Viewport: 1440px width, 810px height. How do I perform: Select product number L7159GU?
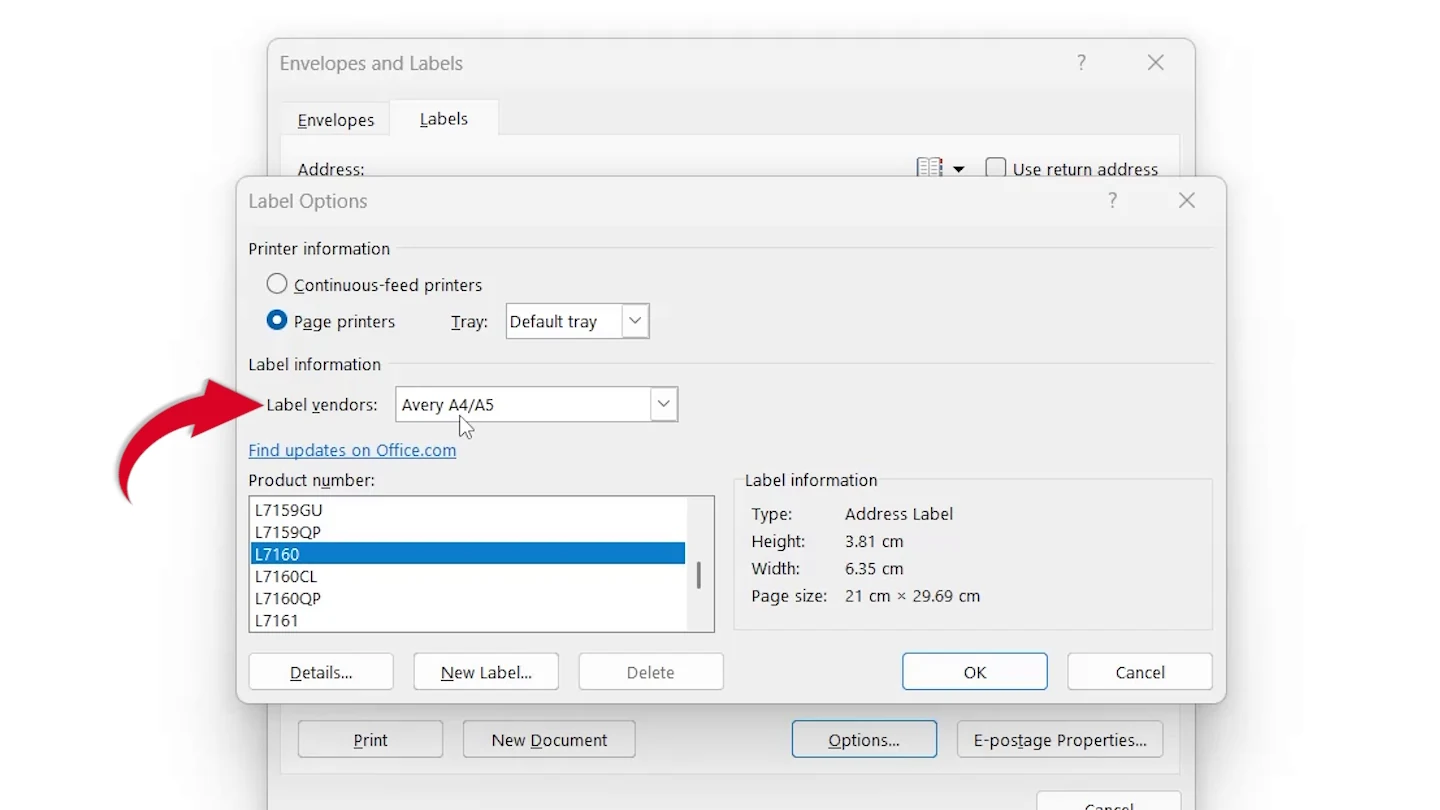pyautogui.click(x=468, y=510)
